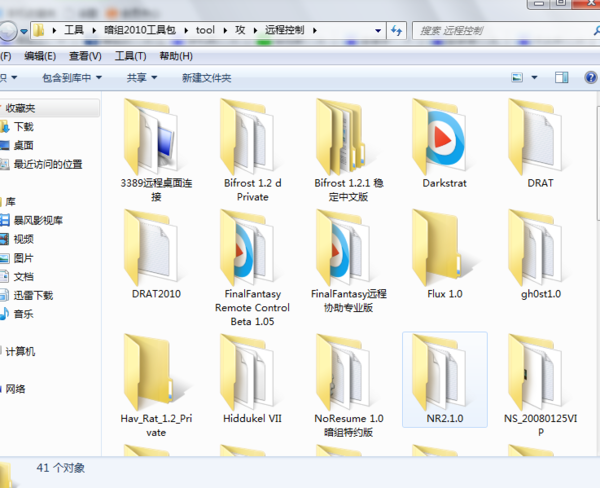Select 库 in the navigation pane
Image resolution: width=600 pixels, height=488 pixels.
point(10,202)
